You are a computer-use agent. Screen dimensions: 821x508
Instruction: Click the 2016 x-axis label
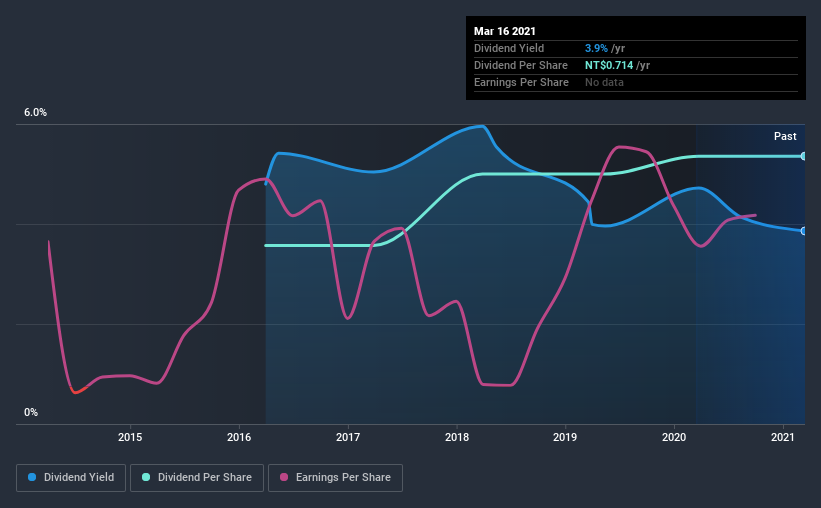click(x=239, y=437)
